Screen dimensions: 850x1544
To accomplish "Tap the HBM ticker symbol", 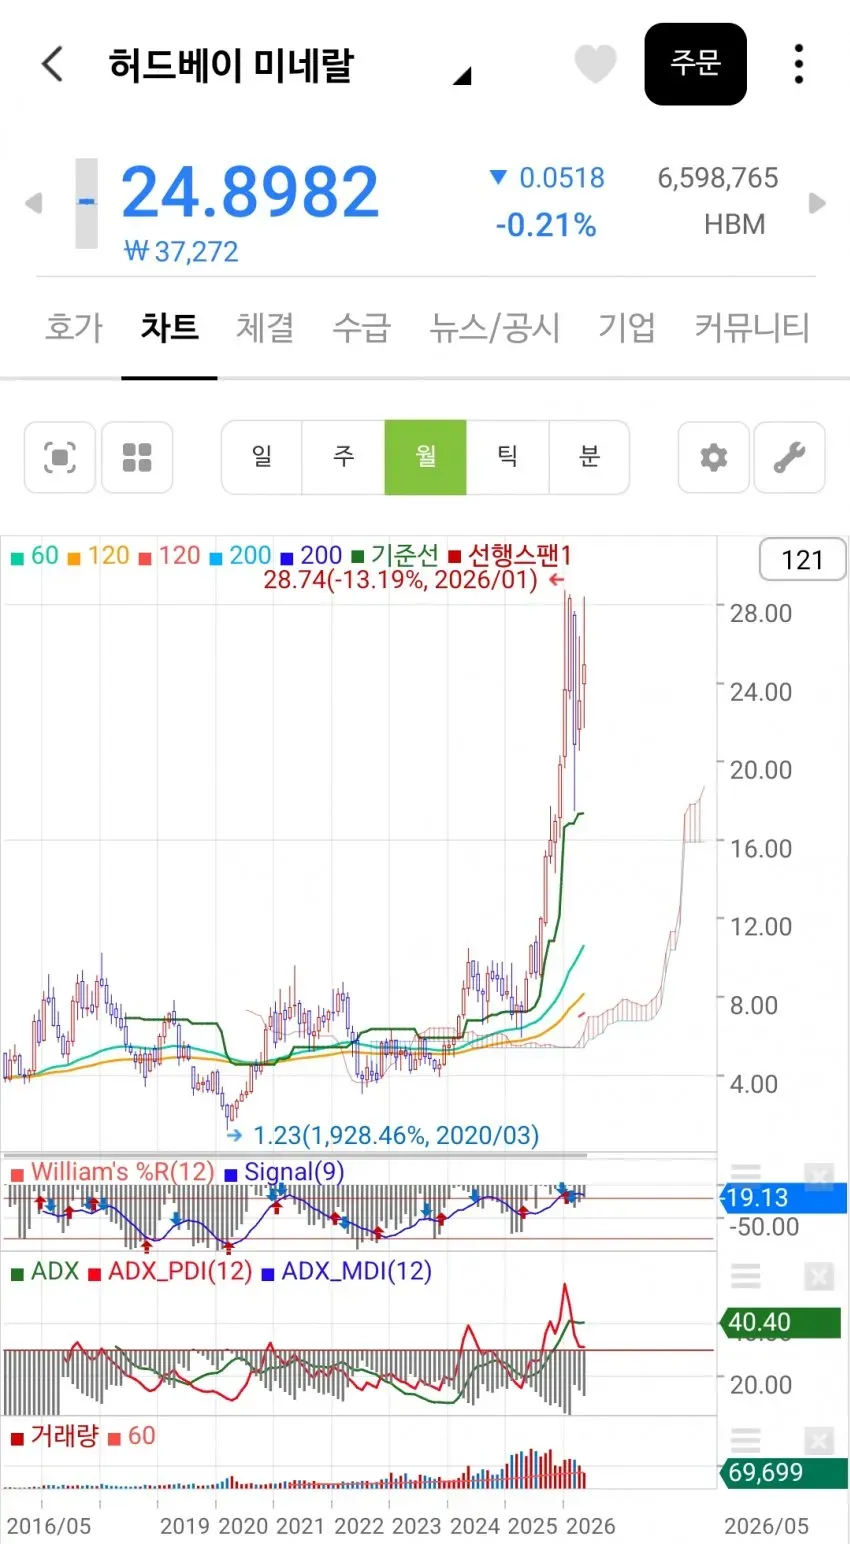I will coord(735,224).
